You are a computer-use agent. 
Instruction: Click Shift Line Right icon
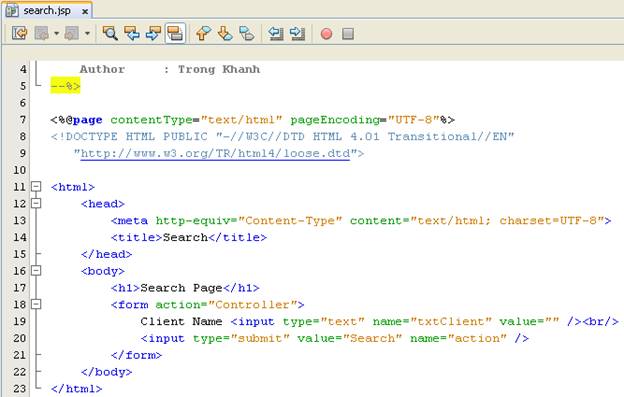[x=297, y=33]
